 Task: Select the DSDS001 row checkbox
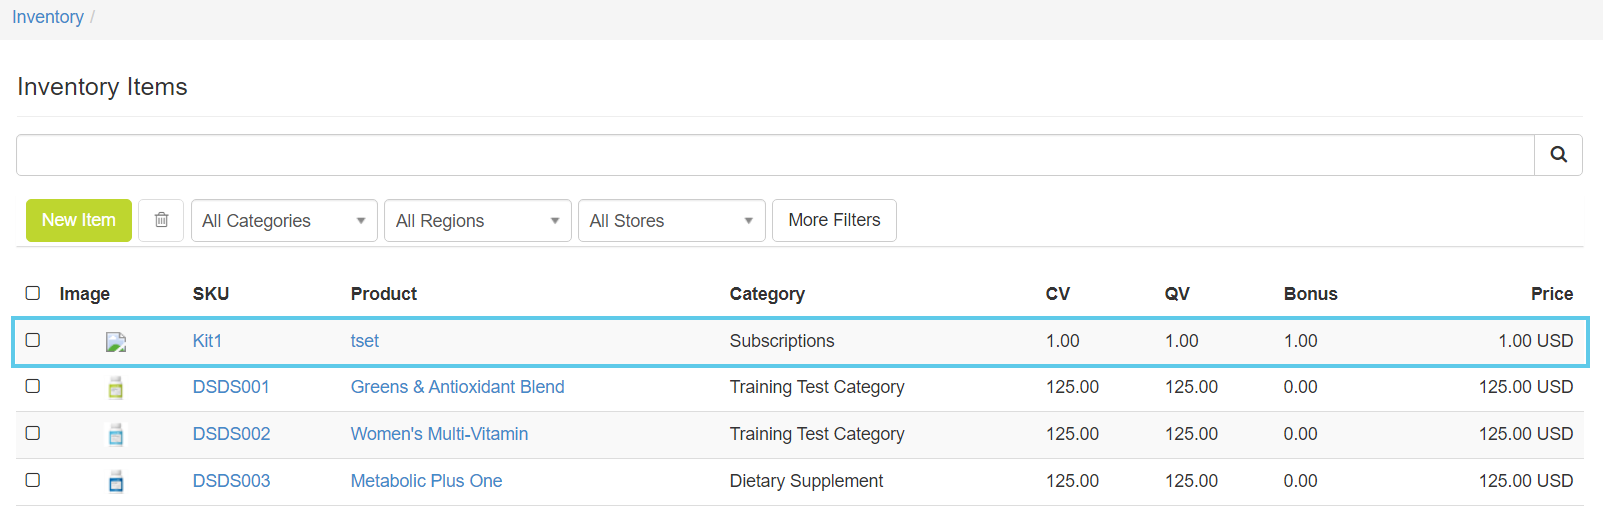33,386
